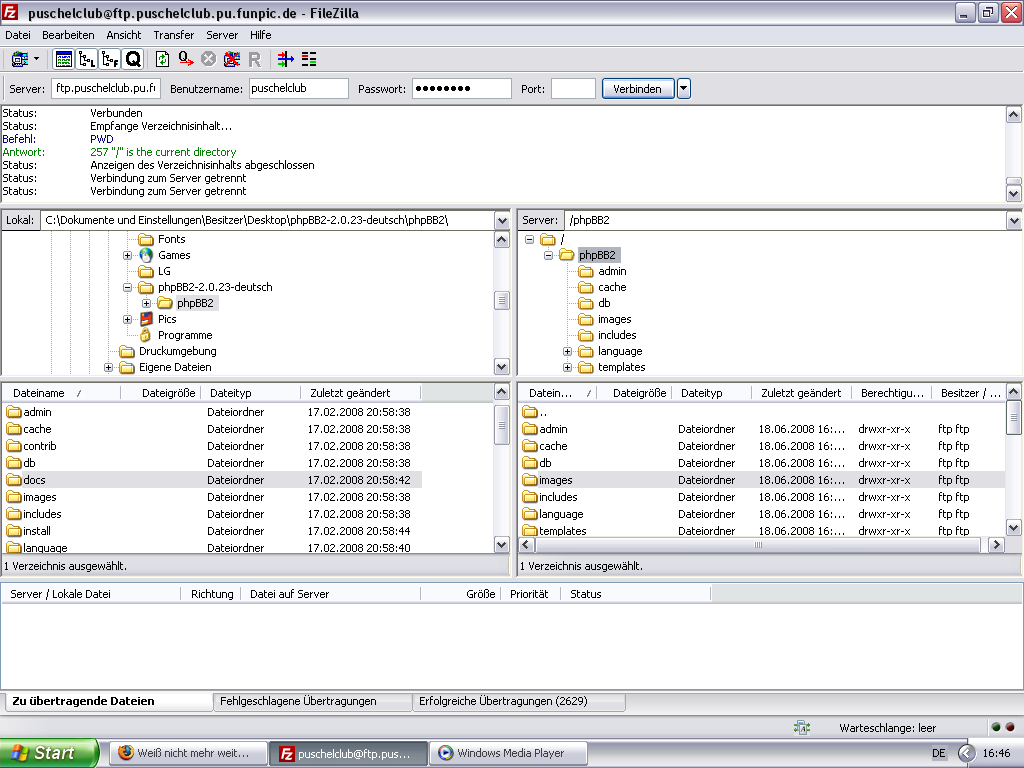The width and height of the screenshot is (1024, 768).
Task: Collapse the server root '/' node
Action: click(530, 240)
